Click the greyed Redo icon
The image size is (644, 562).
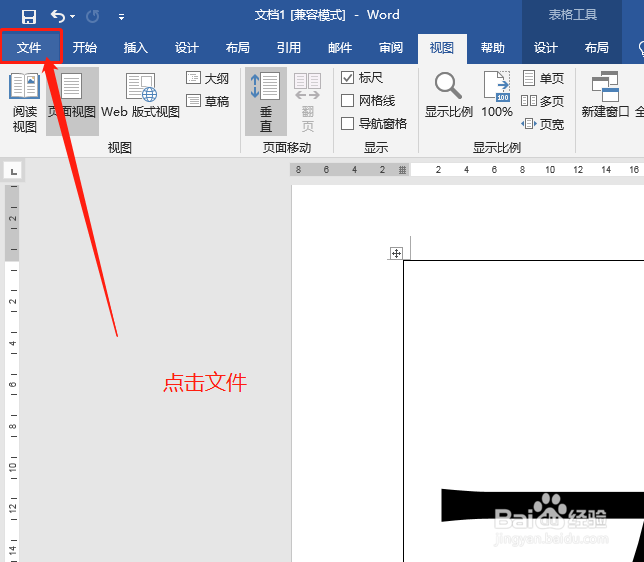pyautogui.click(x=93, y=16)
